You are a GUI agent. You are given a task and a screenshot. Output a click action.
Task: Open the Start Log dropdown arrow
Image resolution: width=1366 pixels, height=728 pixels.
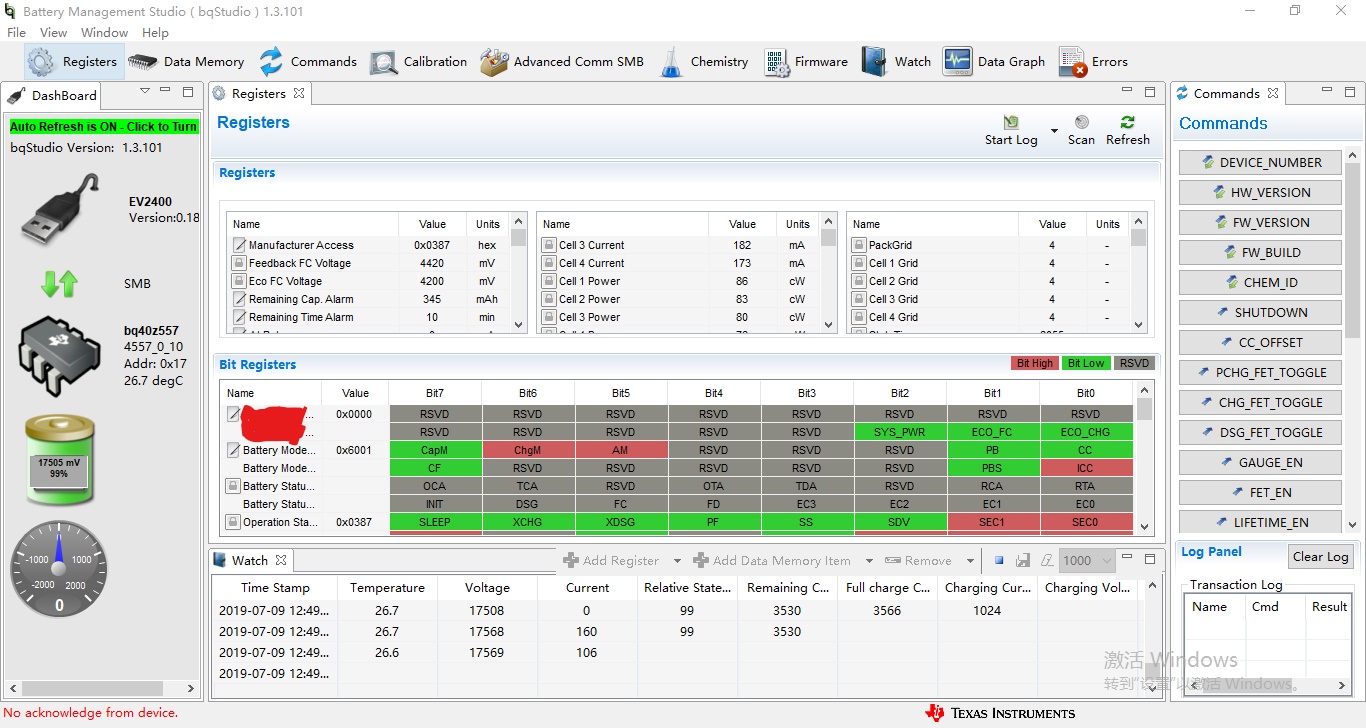[1054, 131]
